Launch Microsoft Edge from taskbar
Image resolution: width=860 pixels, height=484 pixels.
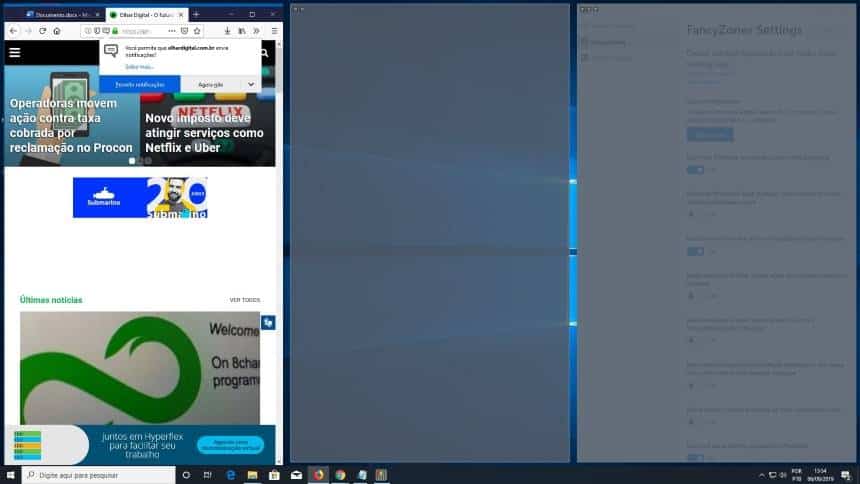pos(230,475)
